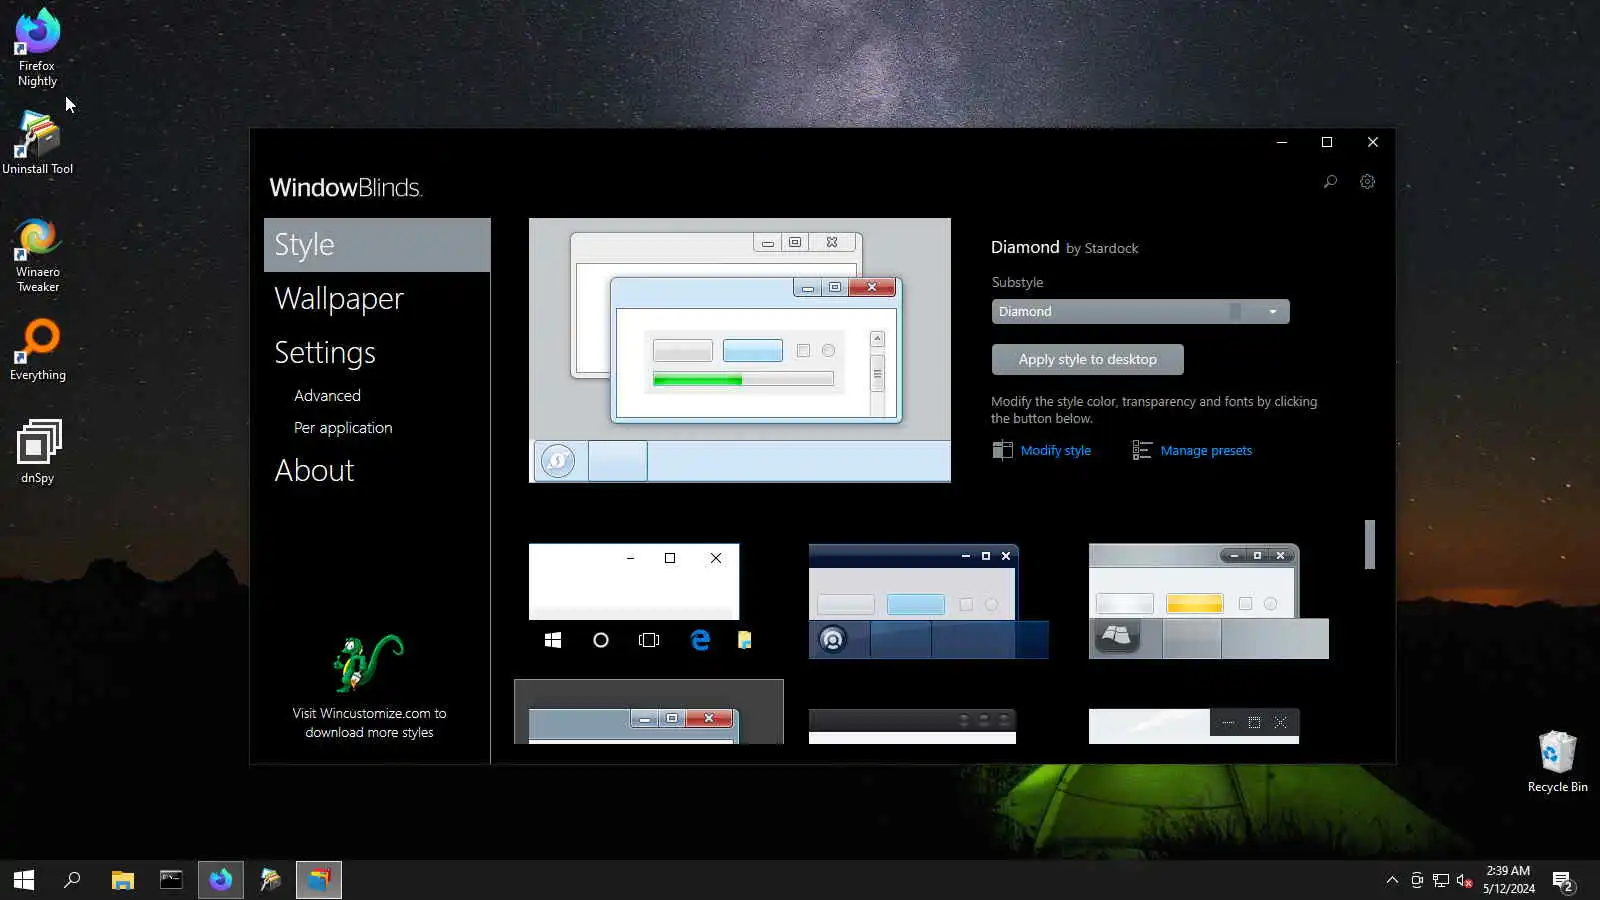Open Everything search desktop icon
The height and width of the screenshot is (900, 1600).
point(37,350)
